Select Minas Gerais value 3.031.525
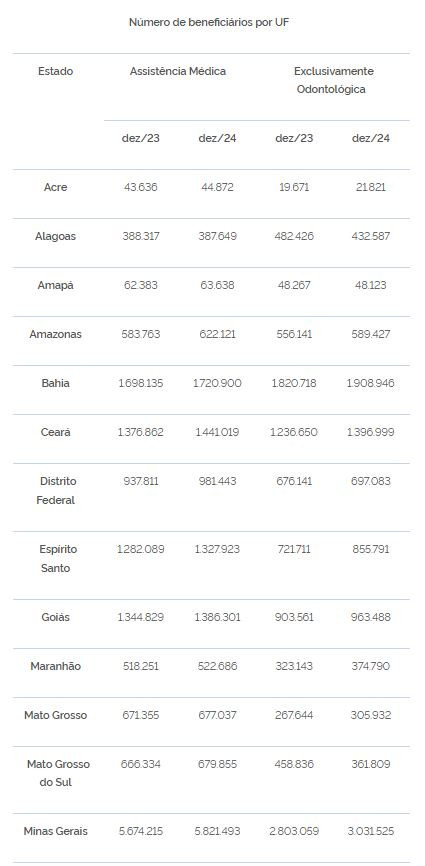425x866 pixels. 371,831
